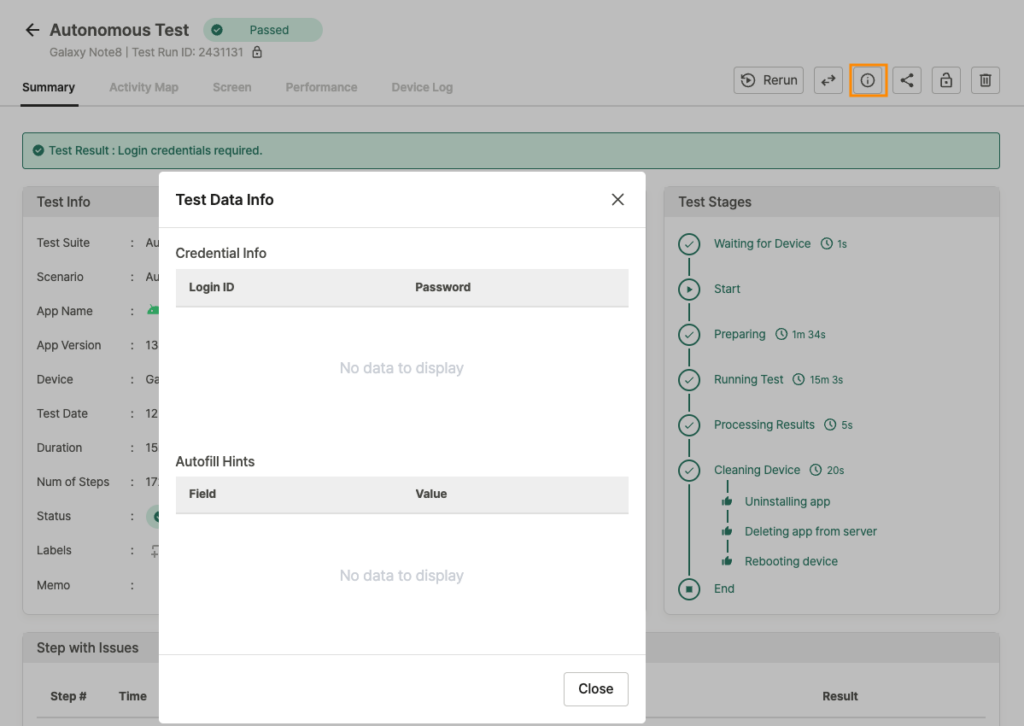The width and height of the screenshot is (1024, 726).
Task: Click the Rerun button
Action: (769, 80)
